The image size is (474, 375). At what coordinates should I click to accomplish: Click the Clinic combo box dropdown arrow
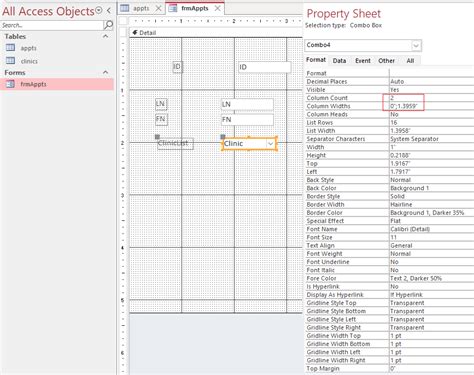(x=271, y=144)
